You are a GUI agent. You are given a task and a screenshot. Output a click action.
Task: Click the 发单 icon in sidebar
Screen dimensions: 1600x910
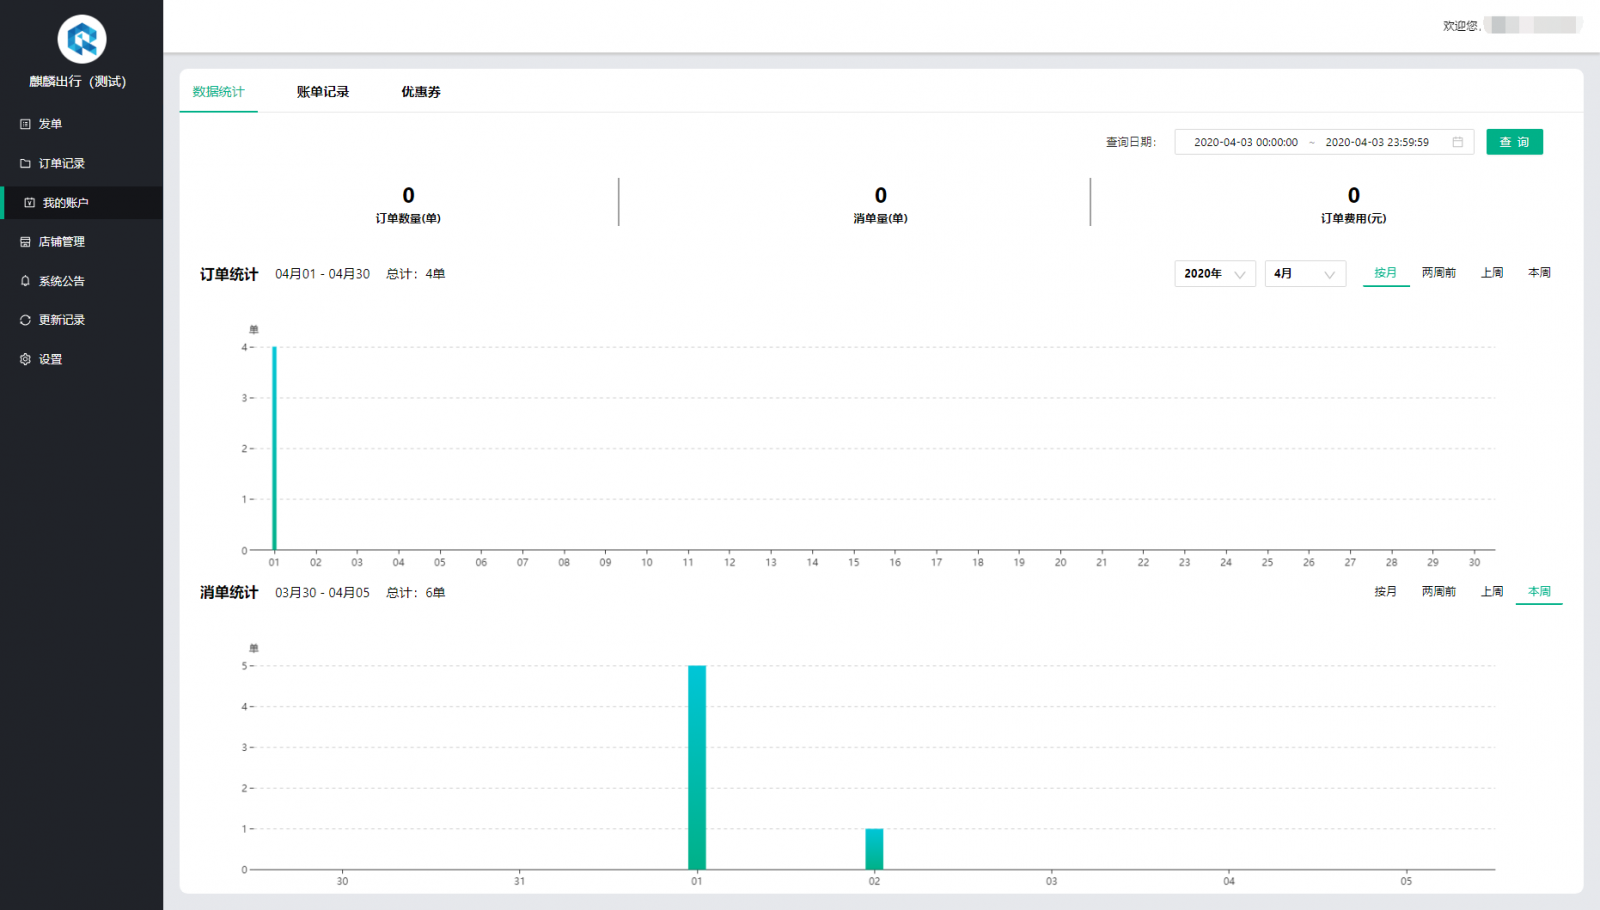[x=25, y=124]
